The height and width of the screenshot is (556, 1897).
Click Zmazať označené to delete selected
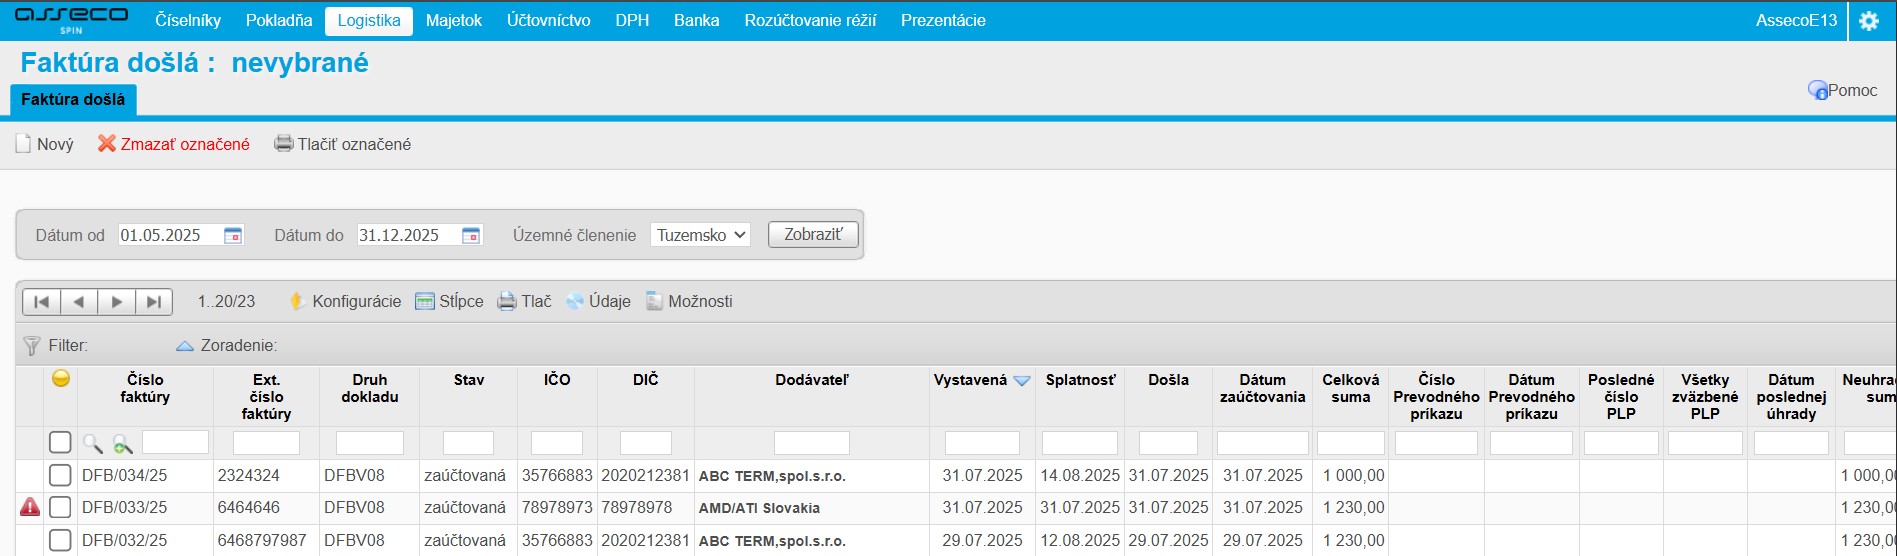click(x=174, y=144)
